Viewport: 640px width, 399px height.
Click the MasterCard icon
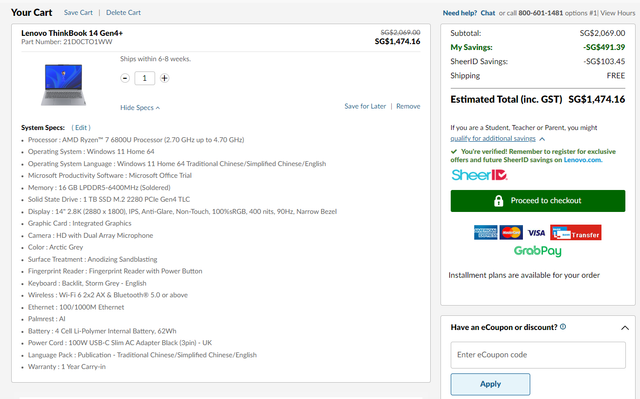click(x=511, y=233)
